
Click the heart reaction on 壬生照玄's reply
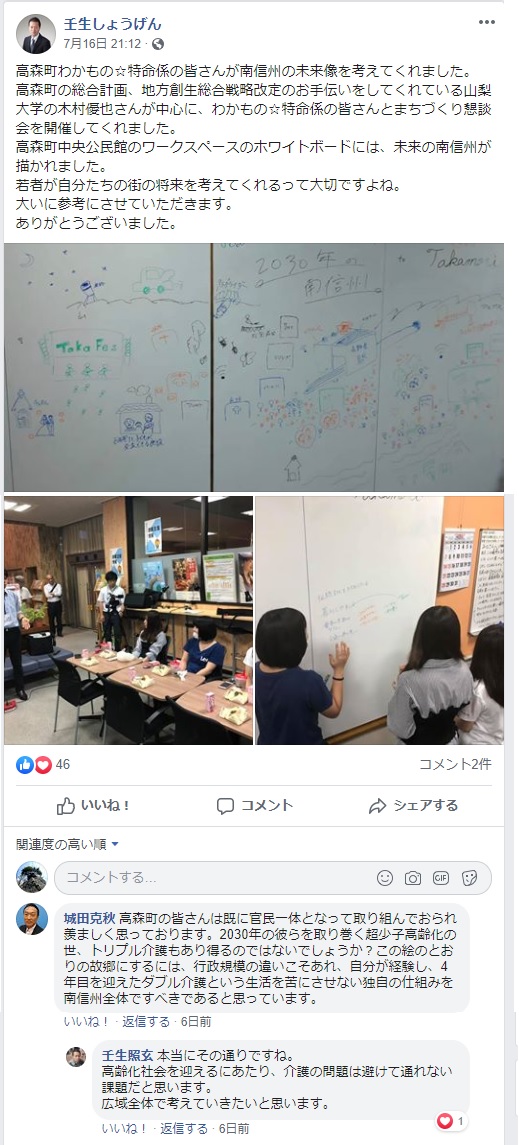(x=445, y=1121)
